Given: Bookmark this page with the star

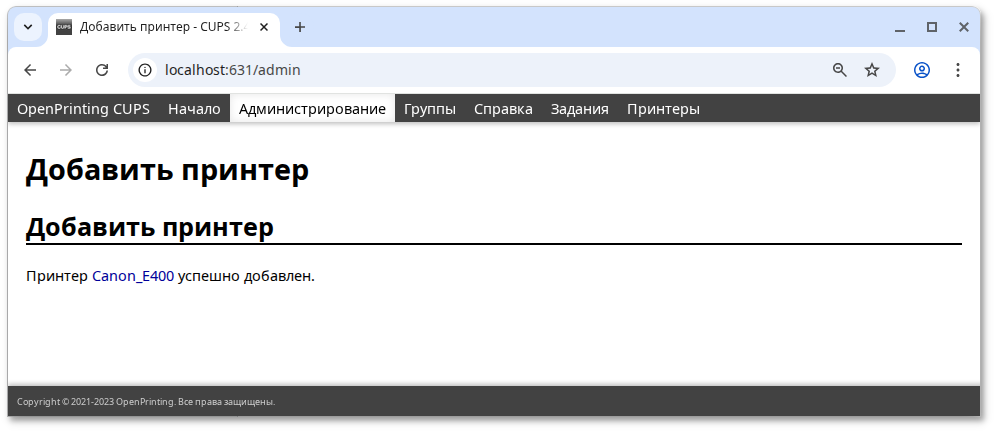Looking at the screenshot, I should click(872, 70).
